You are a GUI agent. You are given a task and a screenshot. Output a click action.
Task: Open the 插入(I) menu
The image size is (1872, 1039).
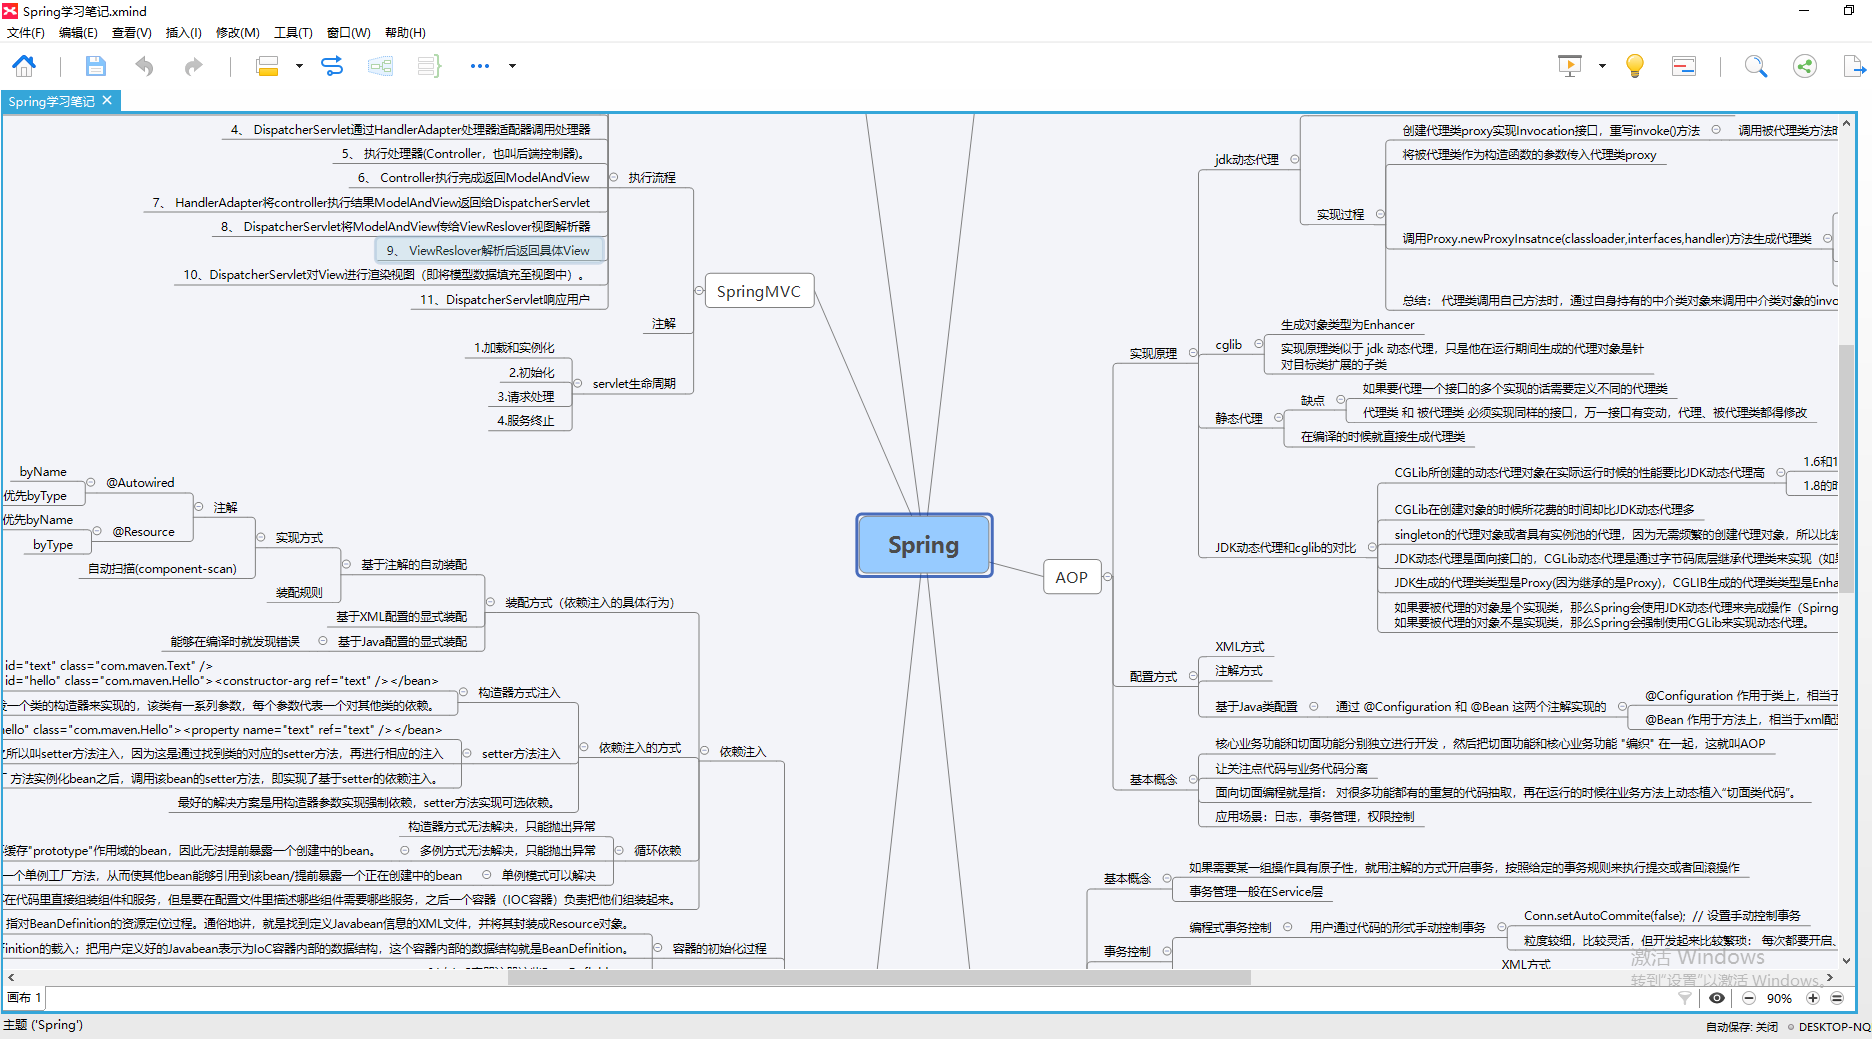click(183, 33)
